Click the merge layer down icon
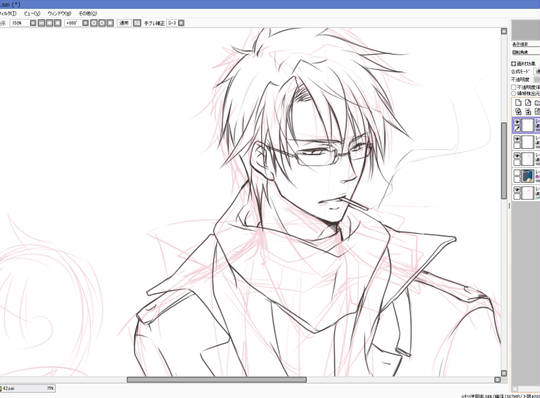Screen dimensions: 540x398 [528, 112]
